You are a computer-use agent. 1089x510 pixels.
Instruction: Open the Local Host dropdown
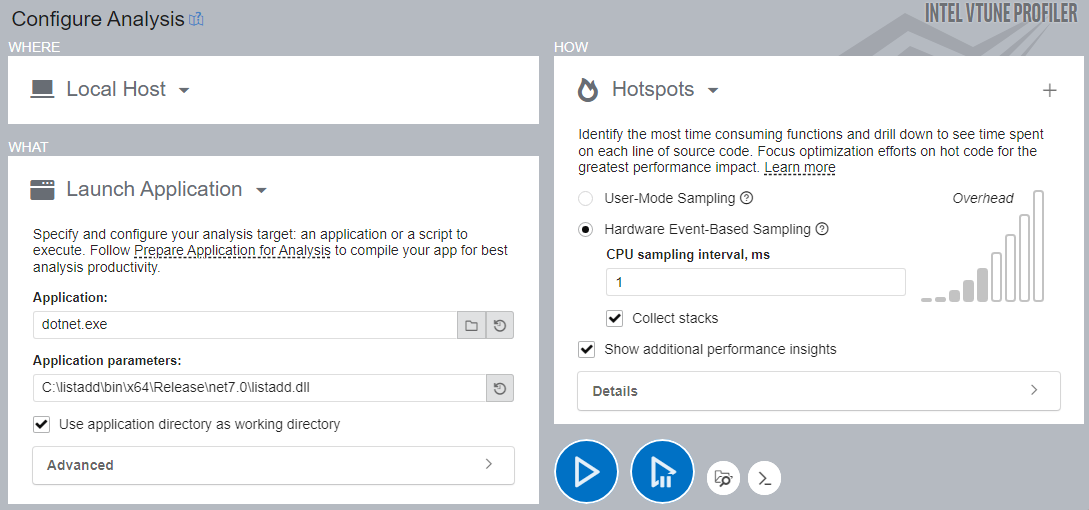click(184, 90)
